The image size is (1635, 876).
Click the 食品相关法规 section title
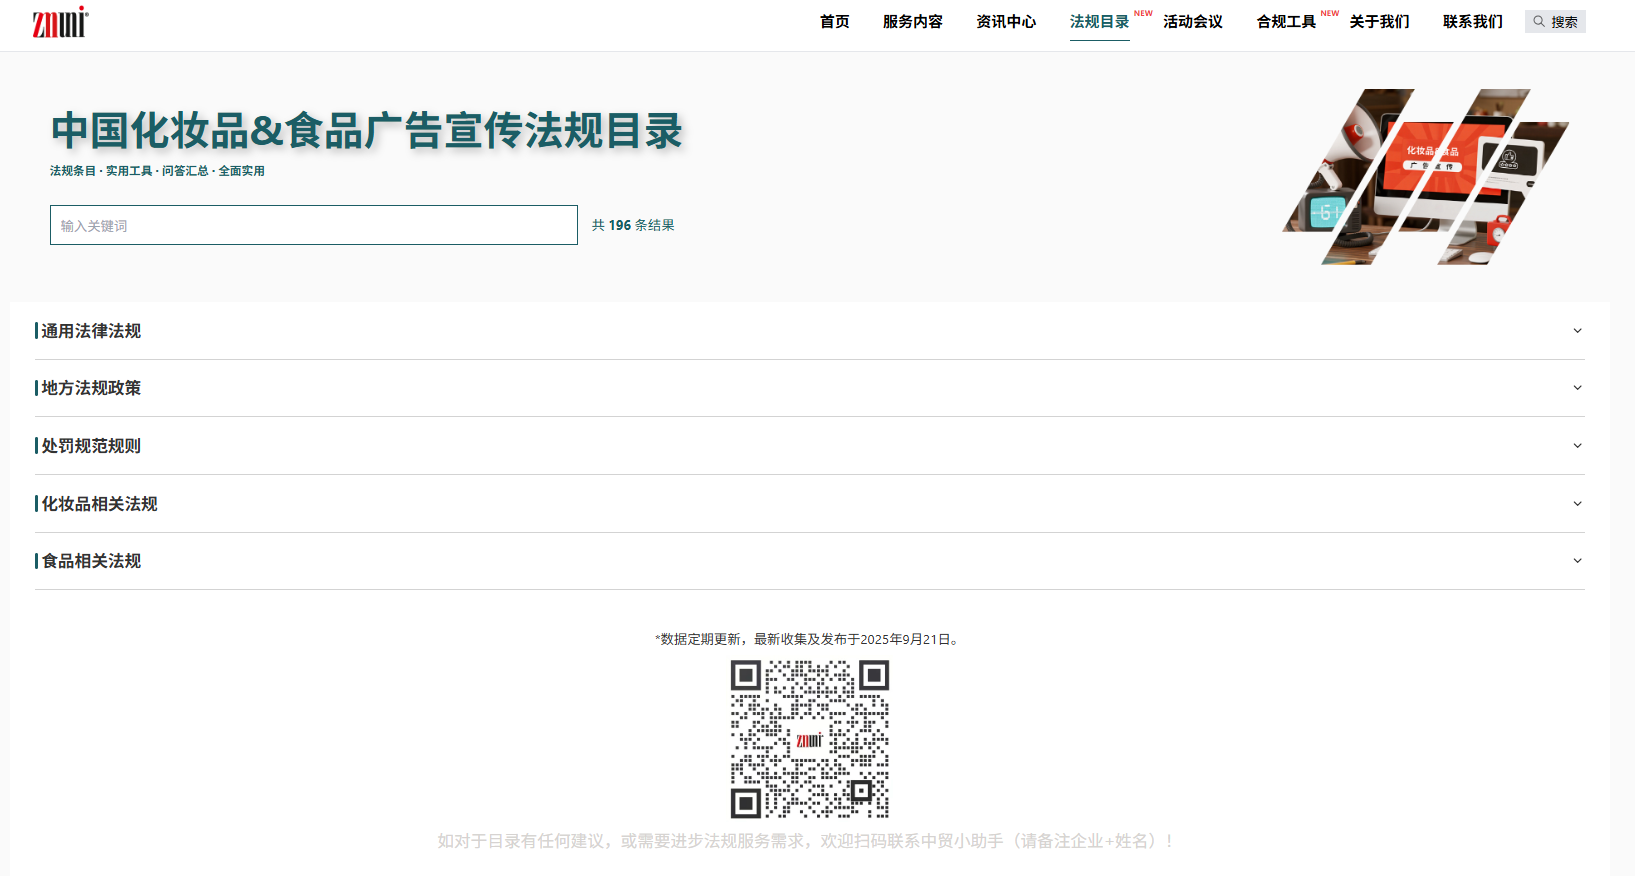pos(91,561)
